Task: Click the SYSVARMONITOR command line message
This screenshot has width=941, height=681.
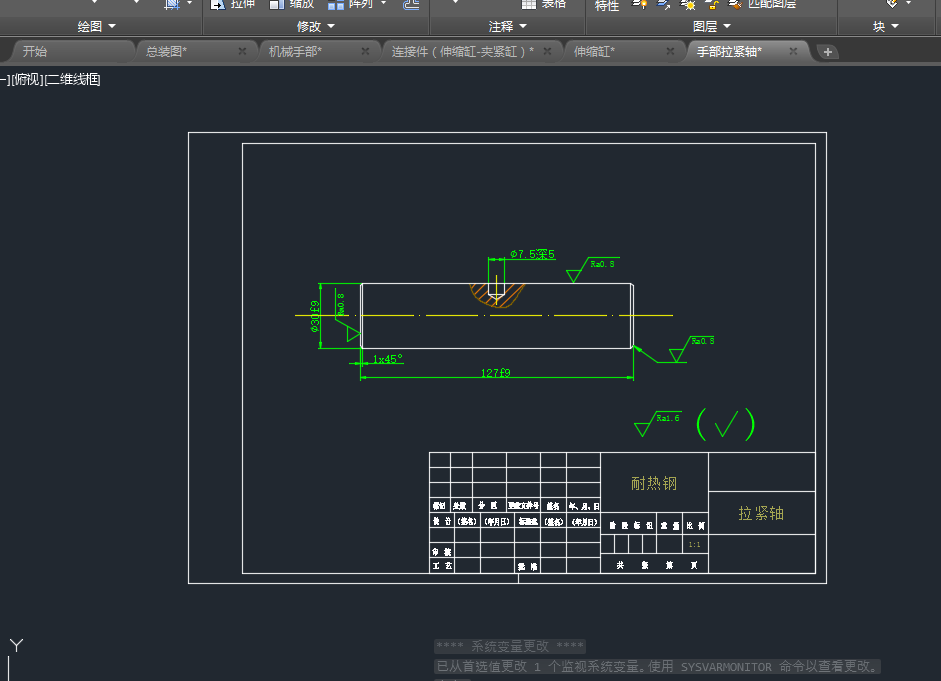Action: pyautogui.click(x=658, y=667)
